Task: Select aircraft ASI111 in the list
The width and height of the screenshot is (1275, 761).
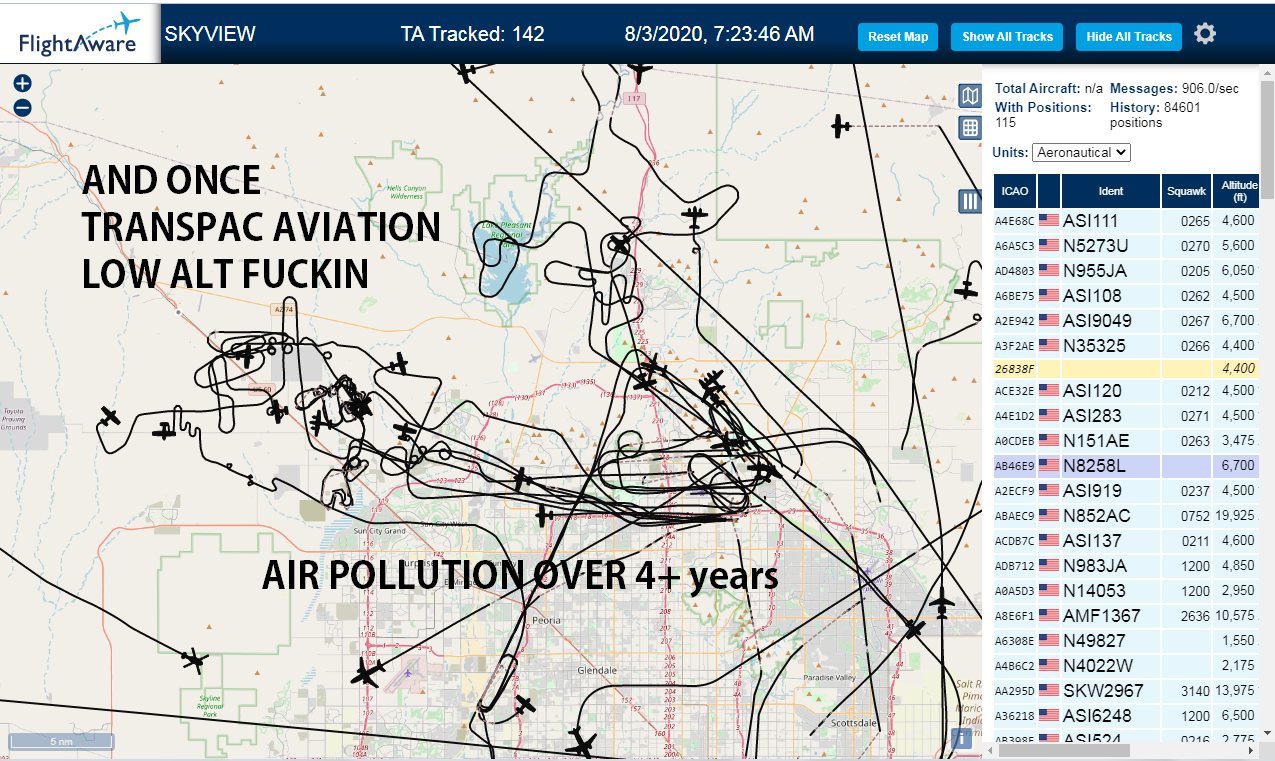Action: click(1126, 221)
